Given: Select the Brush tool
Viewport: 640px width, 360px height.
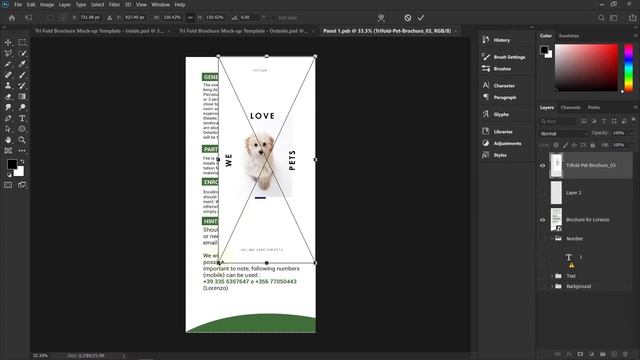Looking at the screenshot, I should [x=22, y=75].
